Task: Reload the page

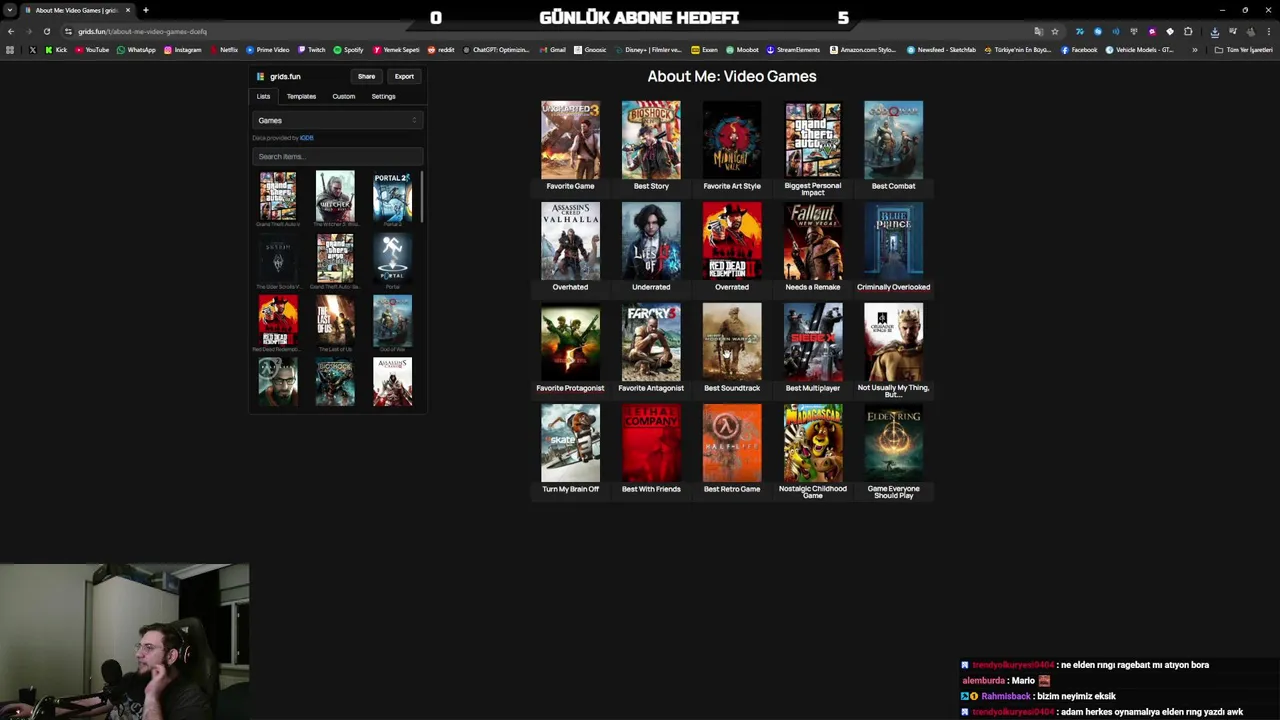Action: 46,32
